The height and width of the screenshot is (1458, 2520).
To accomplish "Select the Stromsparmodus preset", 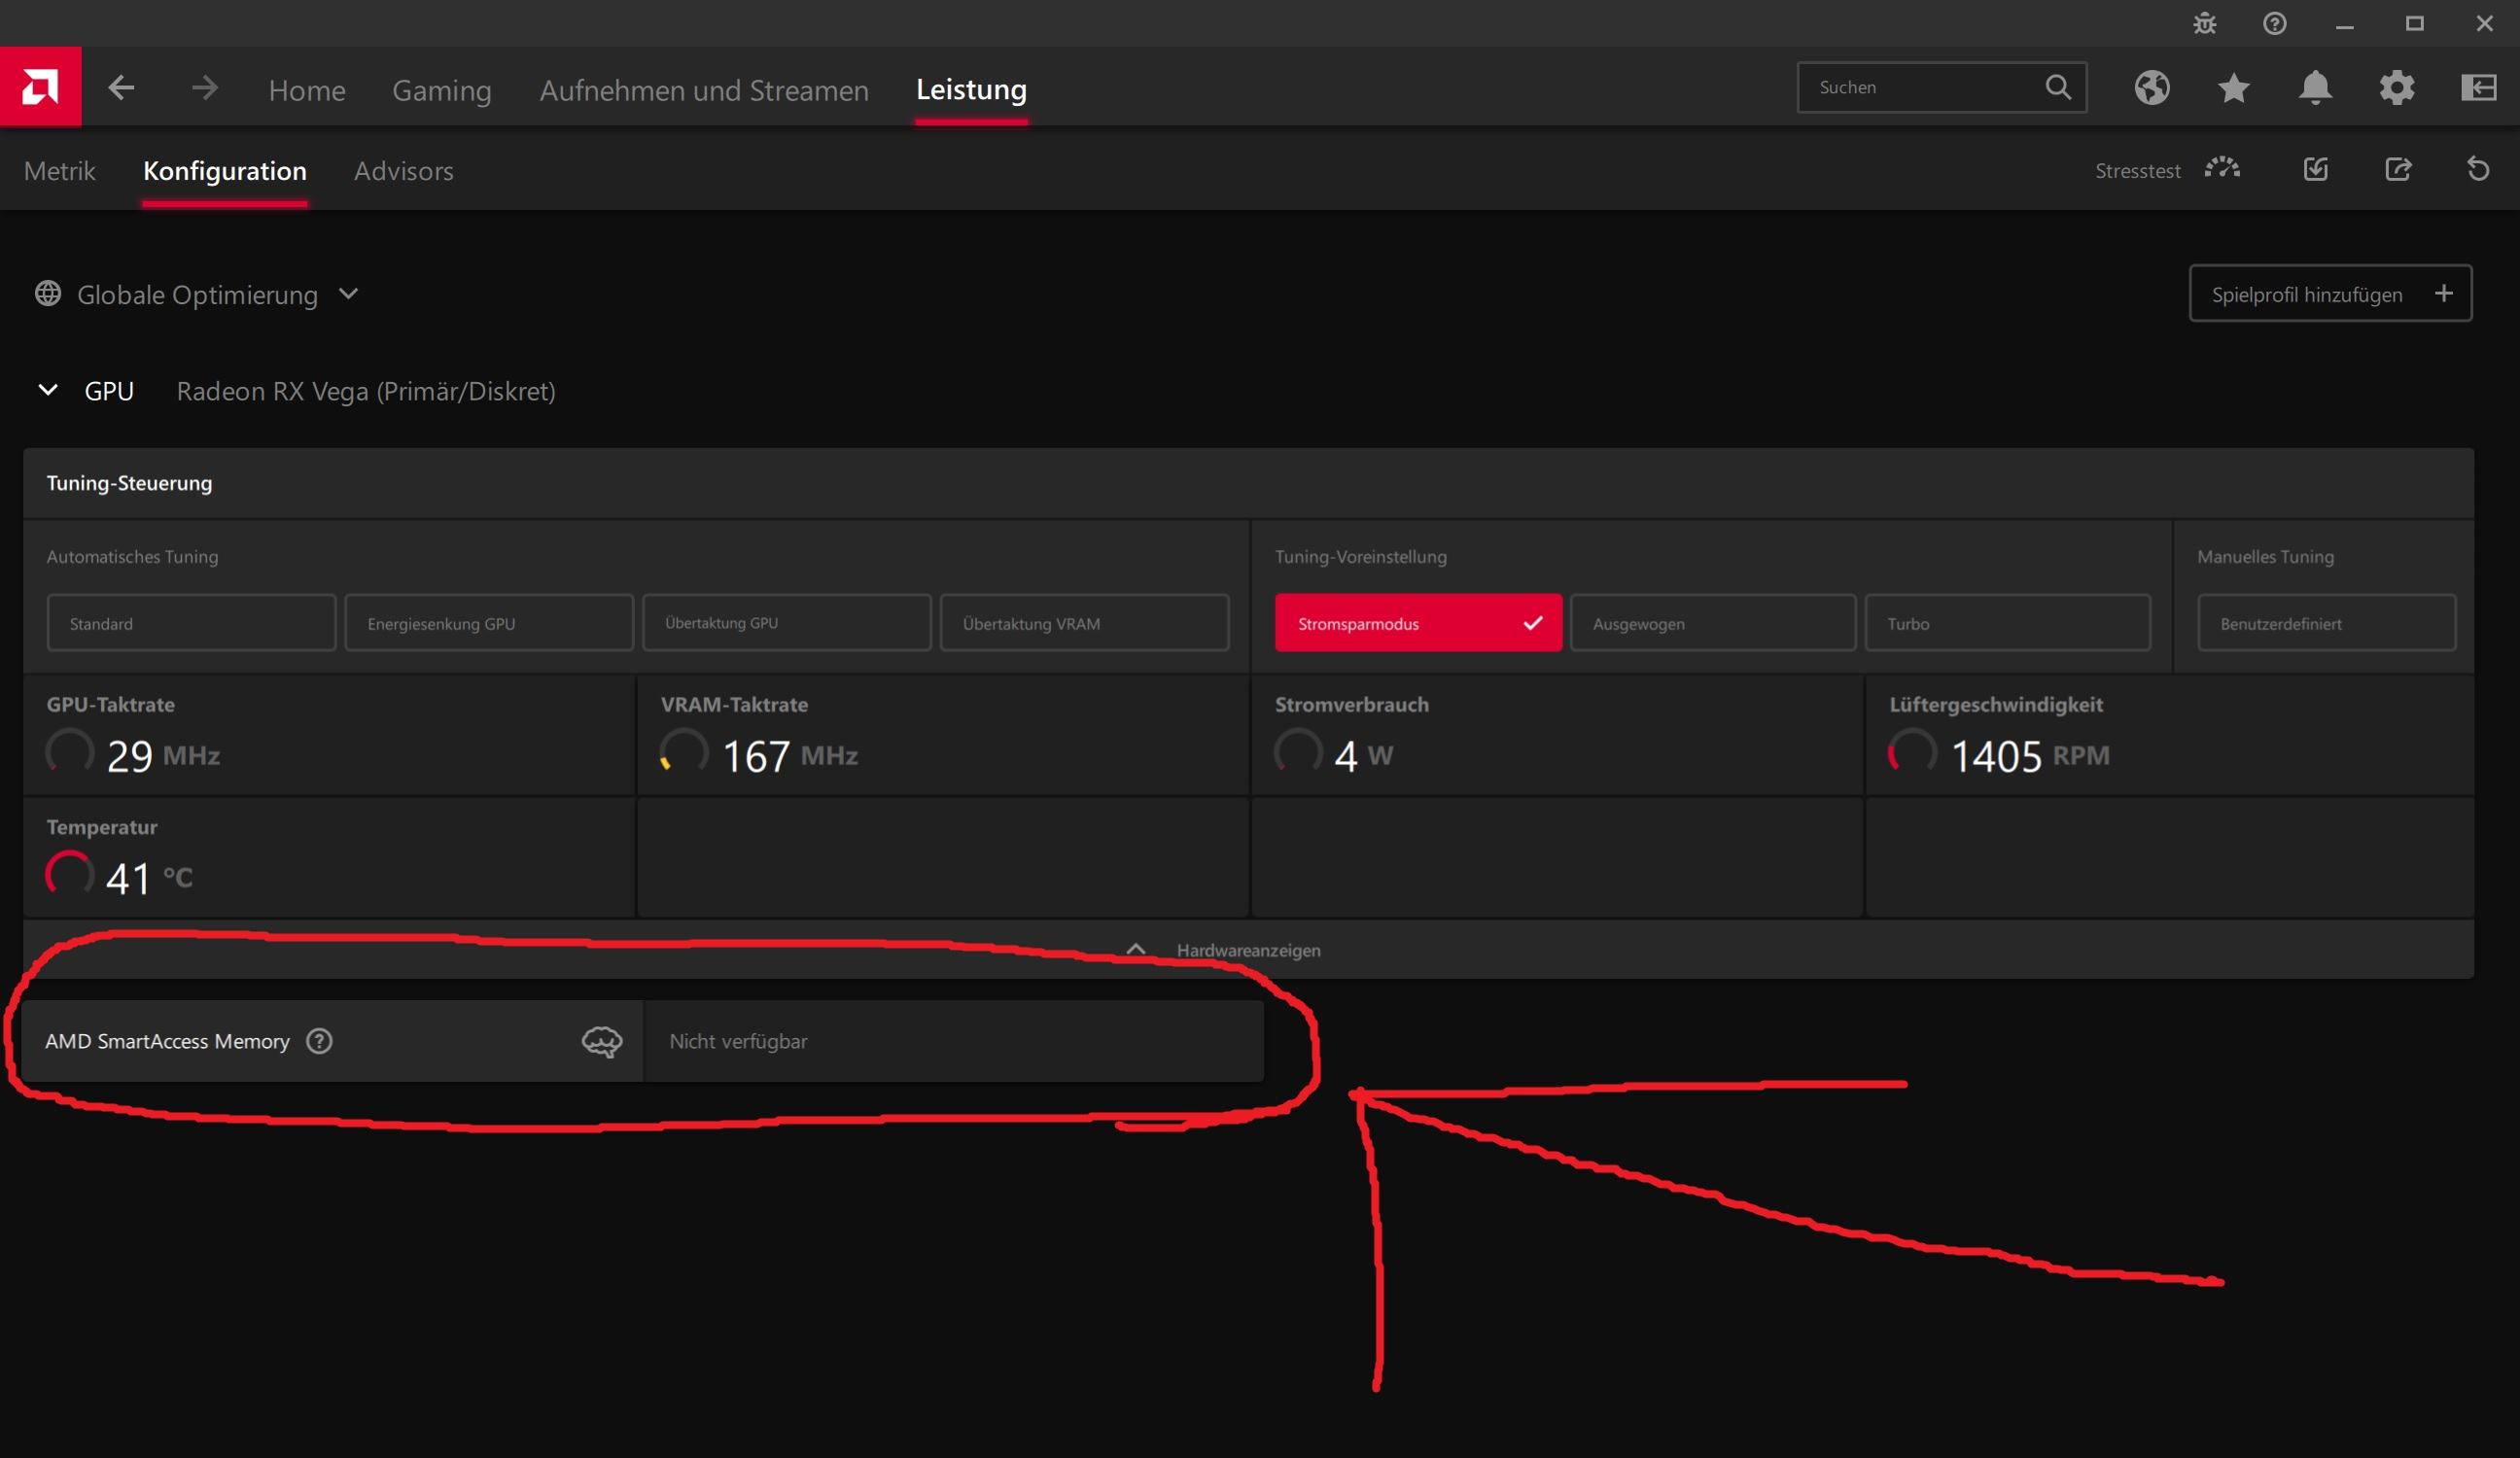I will pos(1417,623).
